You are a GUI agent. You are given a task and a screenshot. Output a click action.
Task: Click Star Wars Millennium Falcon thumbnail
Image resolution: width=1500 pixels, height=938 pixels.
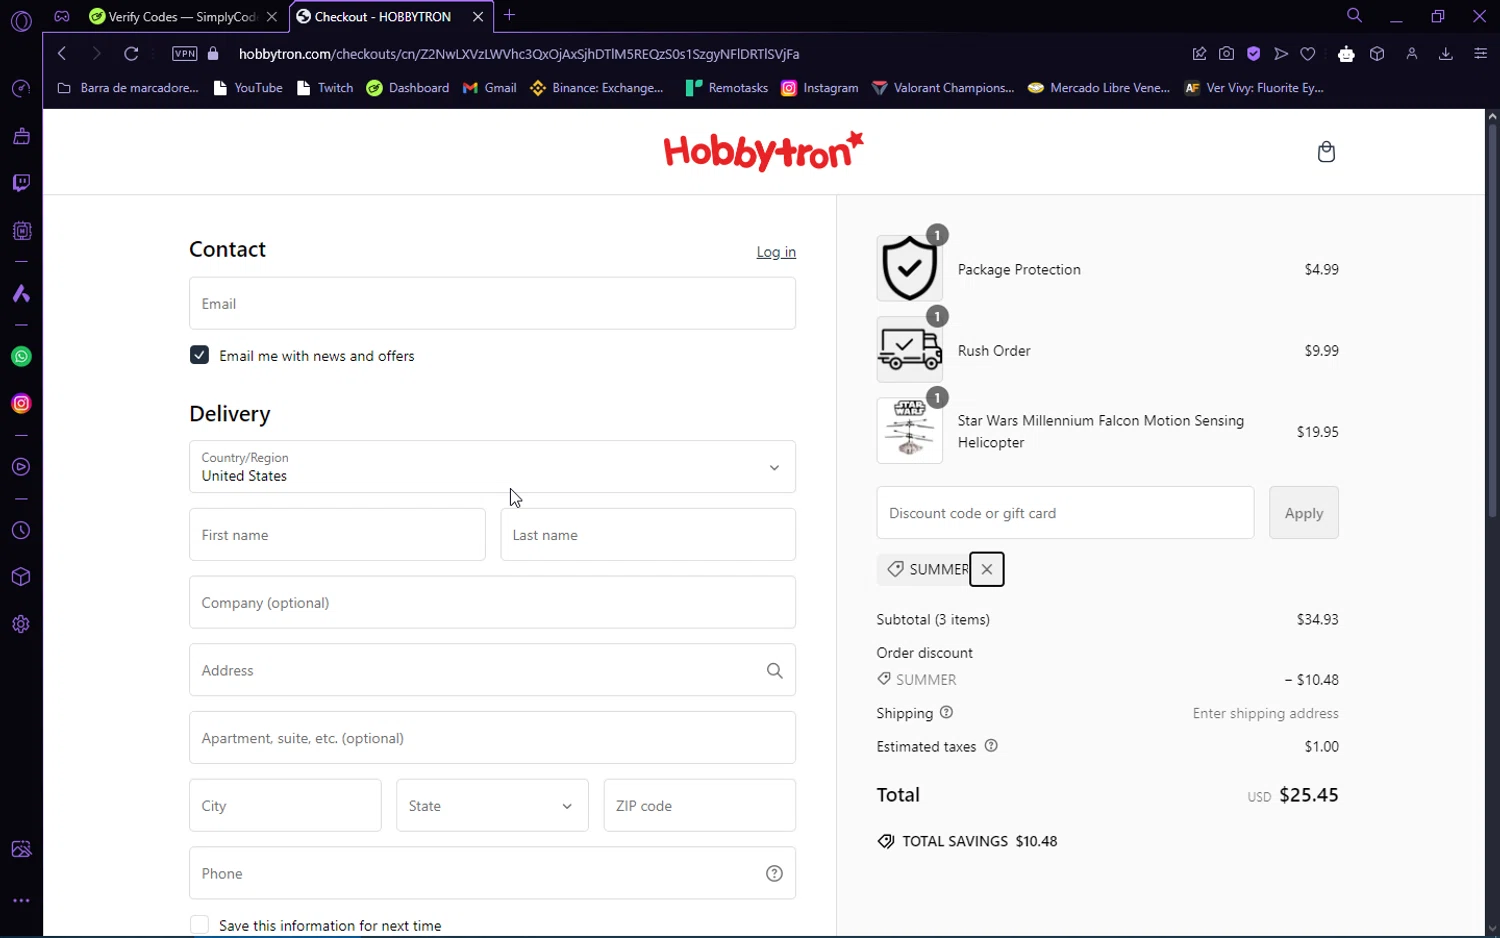click(909, 431)
